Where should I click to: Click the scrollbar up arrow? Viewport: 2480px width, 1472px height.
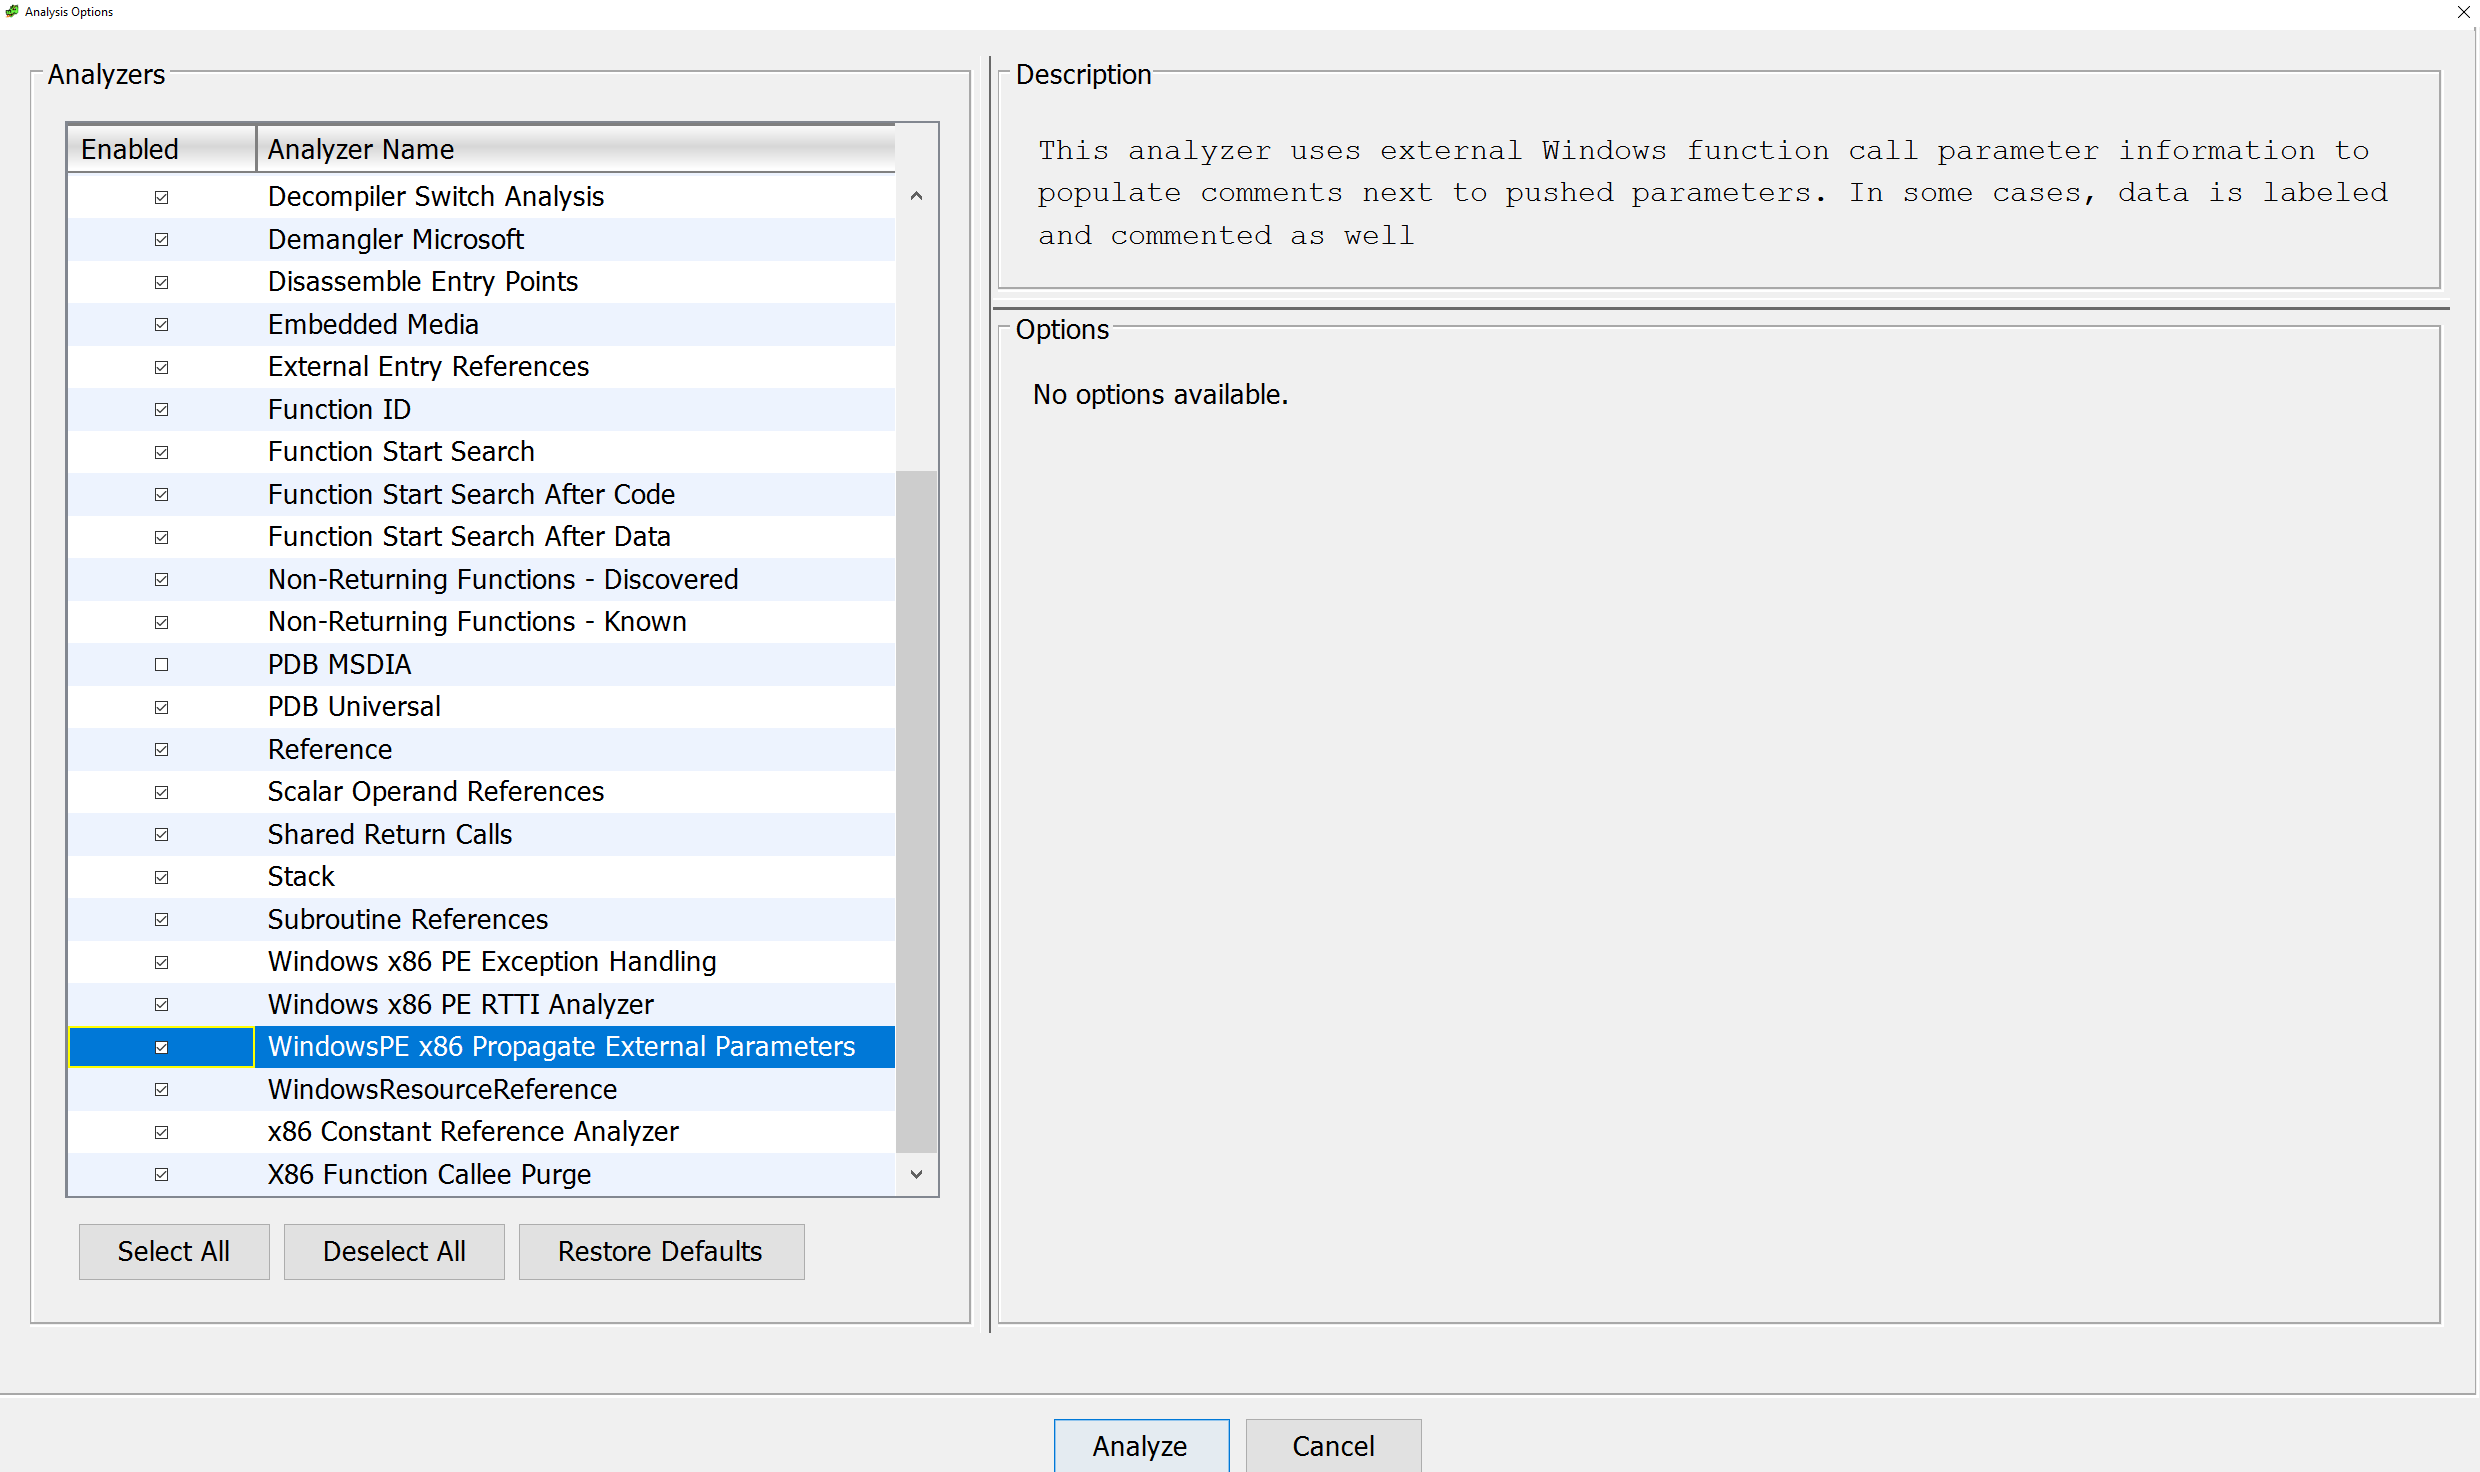(x=916, y=196)
